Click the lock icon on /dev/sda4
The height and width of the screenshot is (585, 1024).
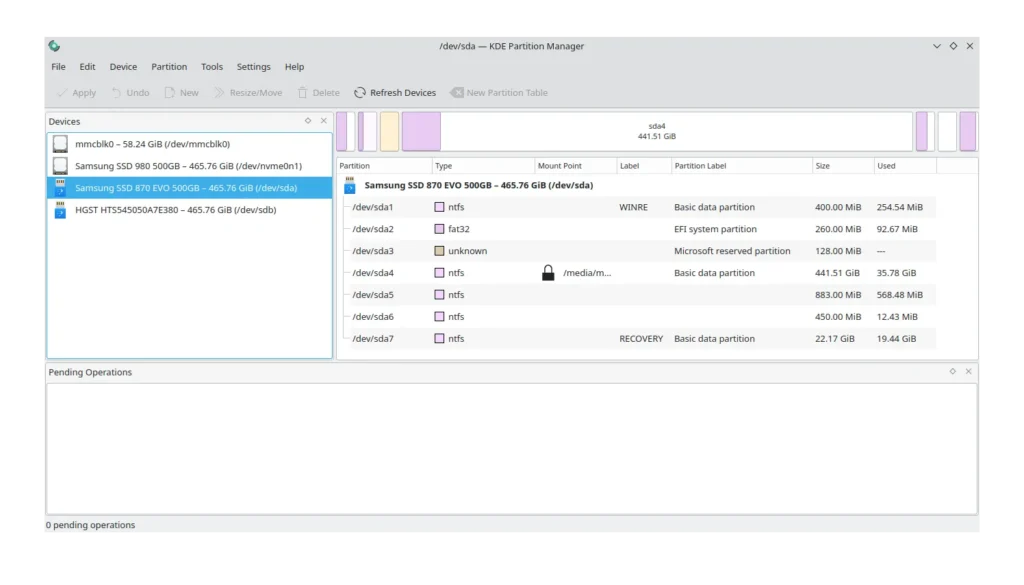click(x=548, y=273)
